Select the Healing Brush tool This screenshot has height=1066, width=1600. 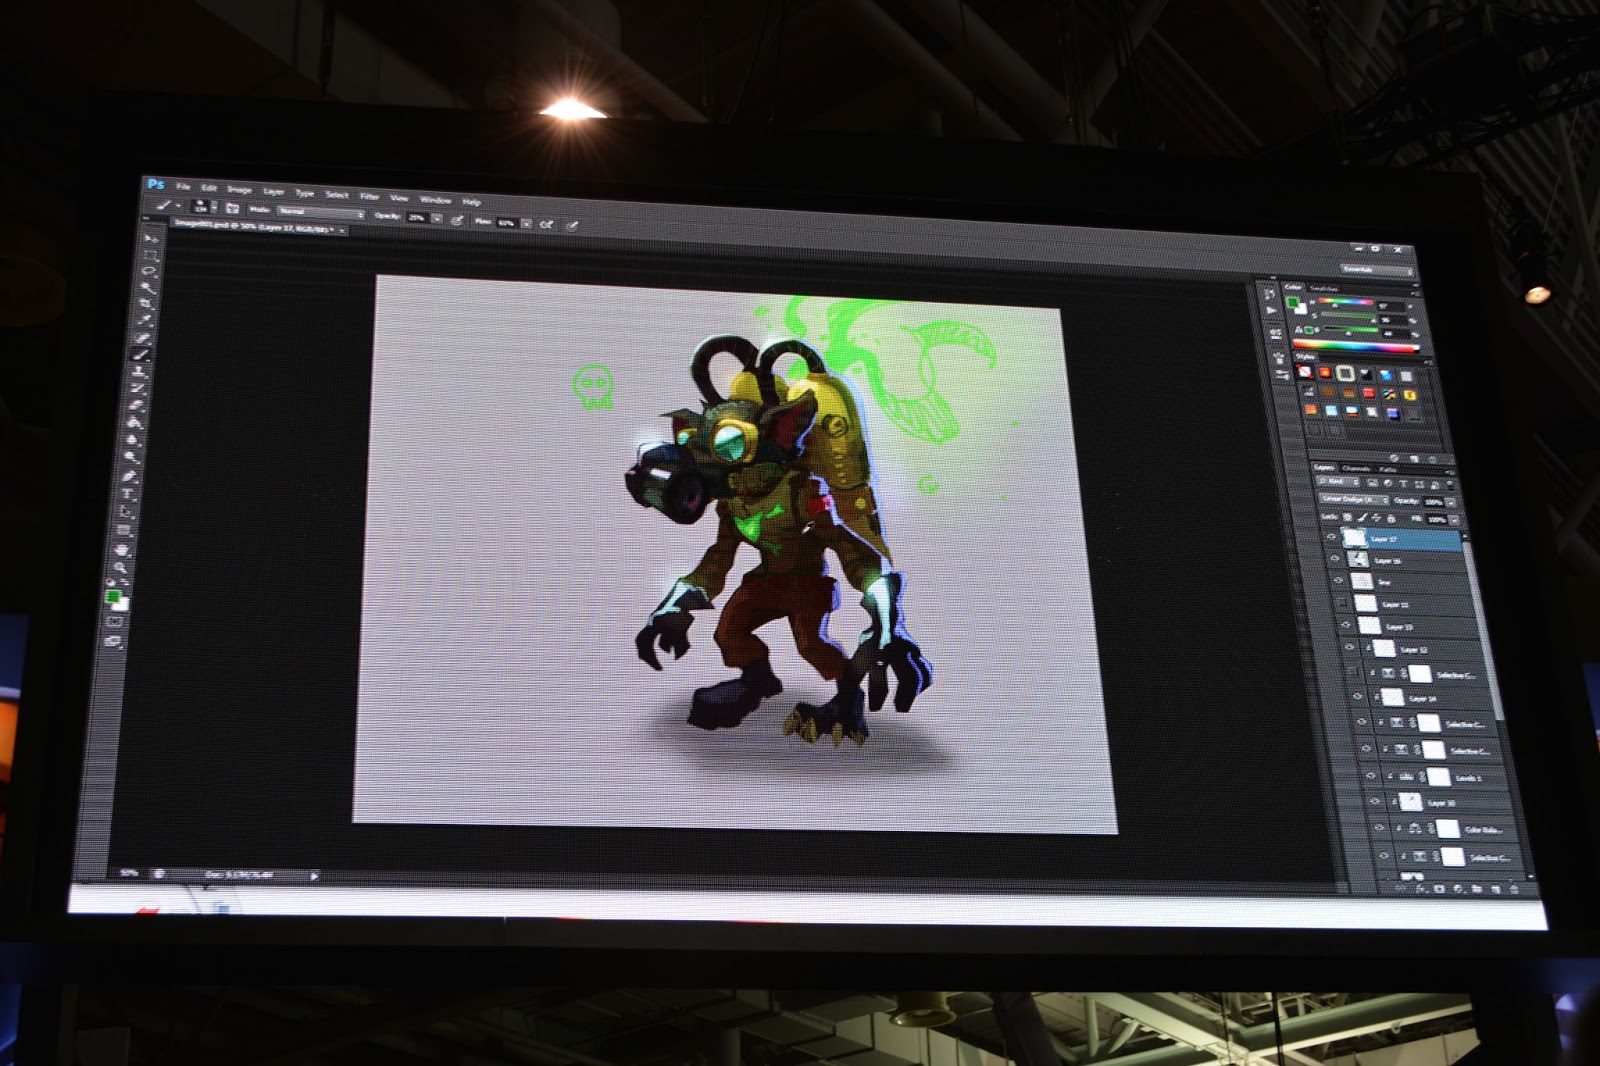[144, 338]
